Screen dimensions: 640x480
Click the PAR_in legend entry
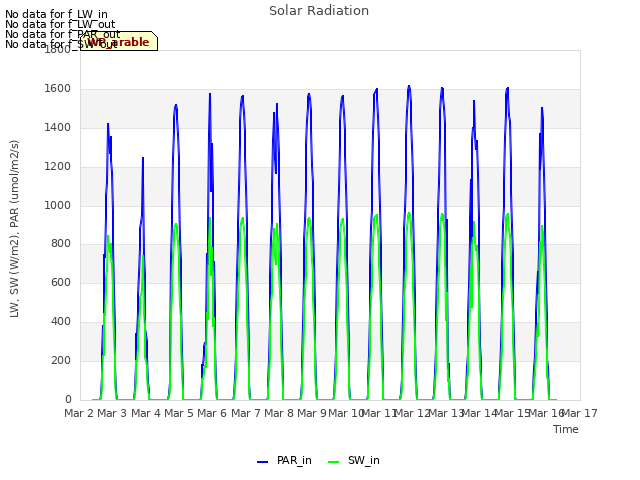(x=284, y=460)
